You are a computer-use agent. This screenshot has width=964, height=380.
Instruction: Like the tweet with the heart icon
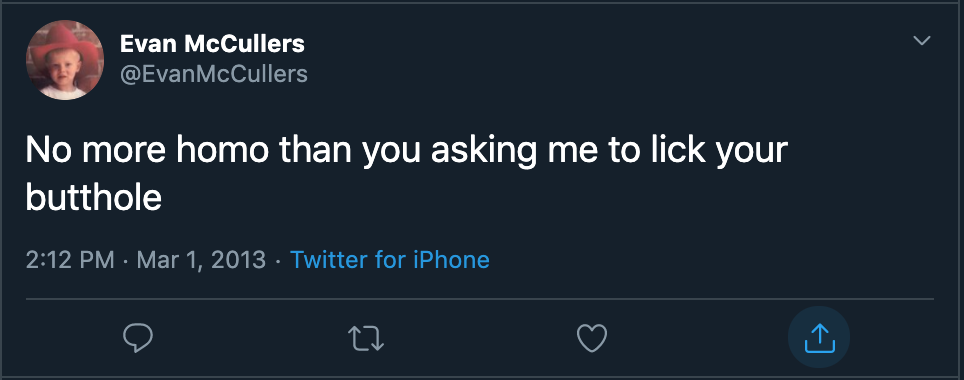click(x=592, y=338)
